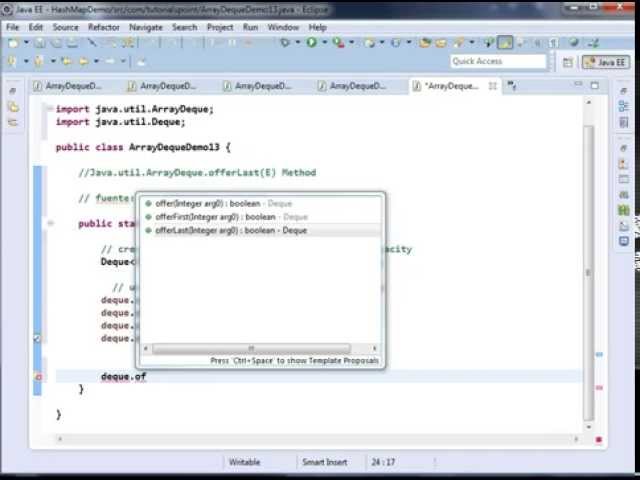
Task: Click the Previous Annotation icon
Action: point(39,61)
